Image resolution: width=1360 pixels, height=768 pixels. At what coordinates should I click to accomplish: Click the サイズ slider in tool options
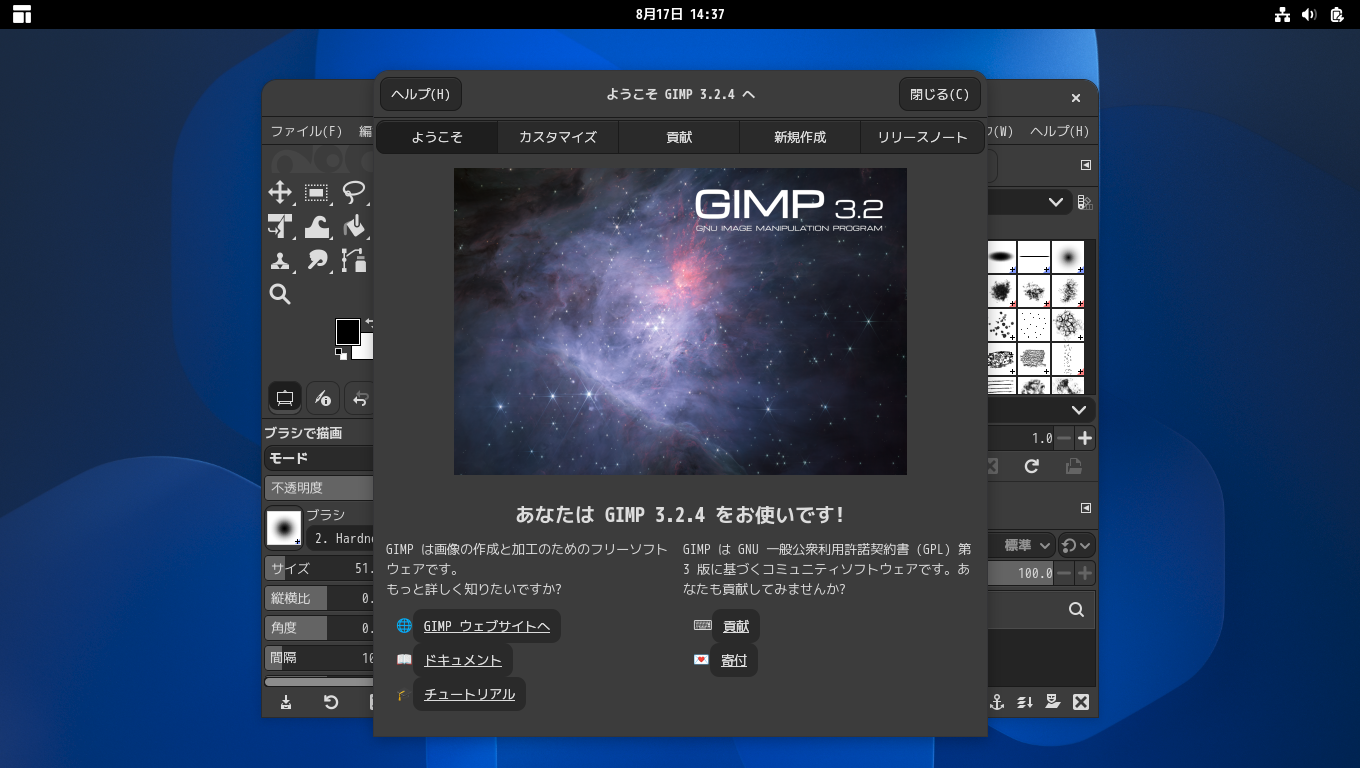pyautogui.click(x=318, y=568)
